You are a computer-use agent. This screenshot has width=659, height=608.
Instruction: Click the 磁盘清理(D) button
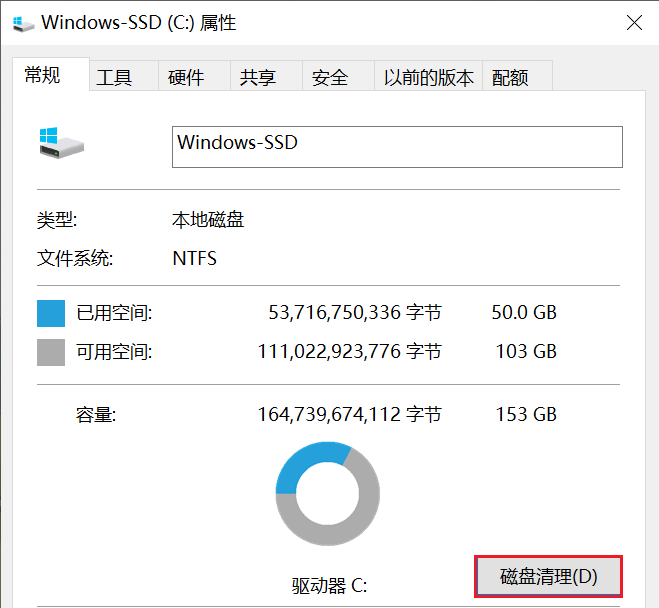click(548, 577)
